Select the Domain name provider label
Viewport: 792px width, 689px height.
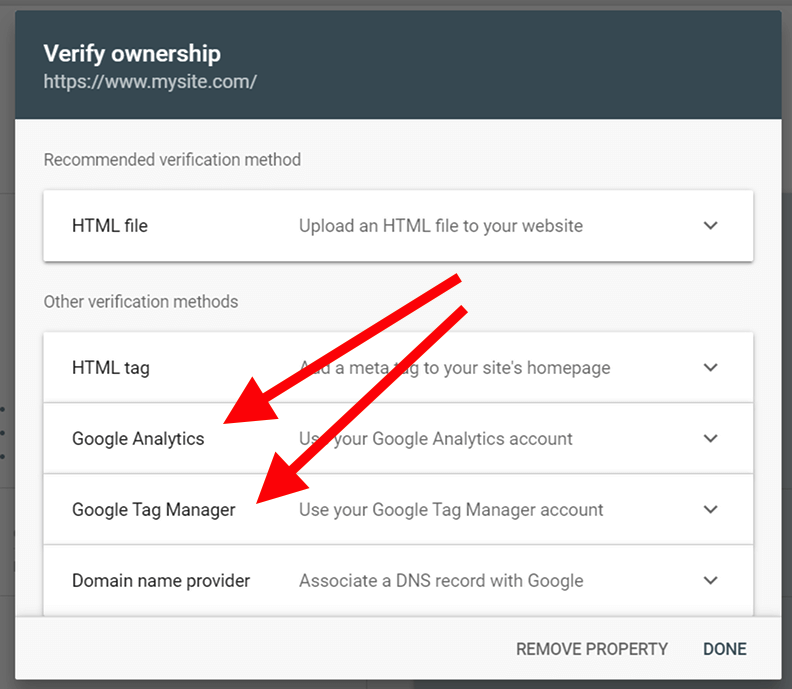(161, 581)
